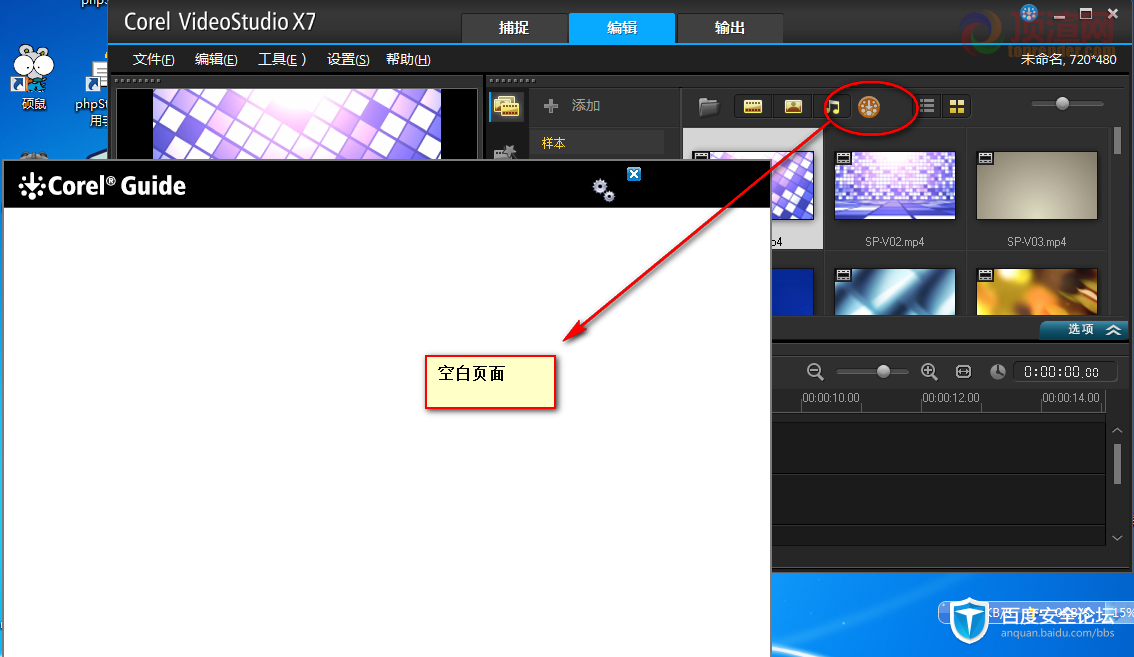Click the VideoStudio snowflake title icon
1134x657 pixels.
tap(1028, 13)
